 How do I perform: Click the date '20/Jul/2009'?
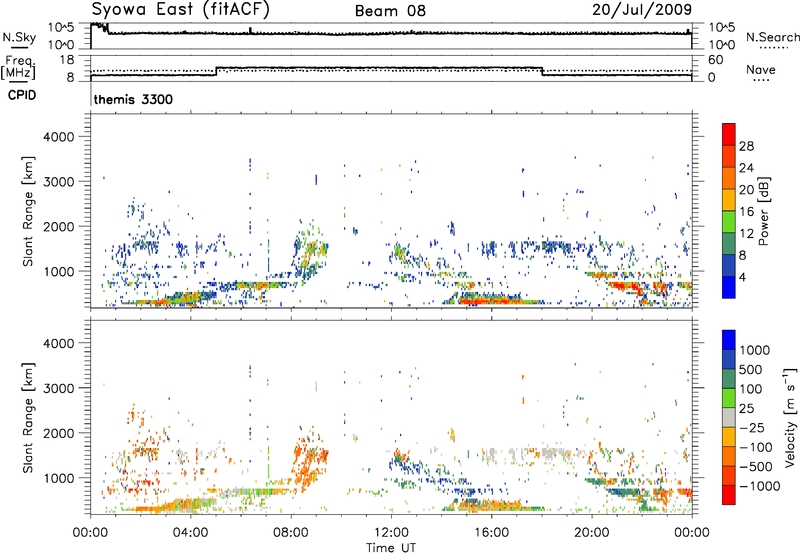pos(642,10)
